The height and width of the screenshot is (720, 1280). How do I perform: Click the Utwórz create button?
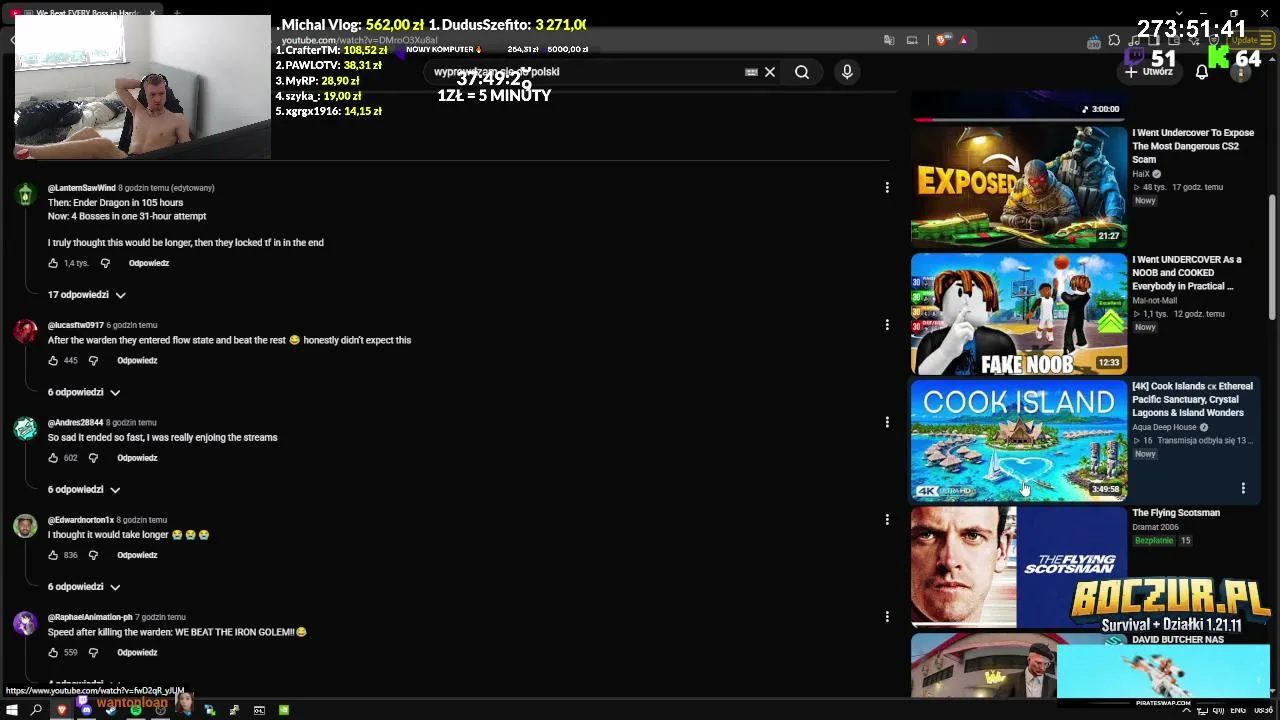1149,72
